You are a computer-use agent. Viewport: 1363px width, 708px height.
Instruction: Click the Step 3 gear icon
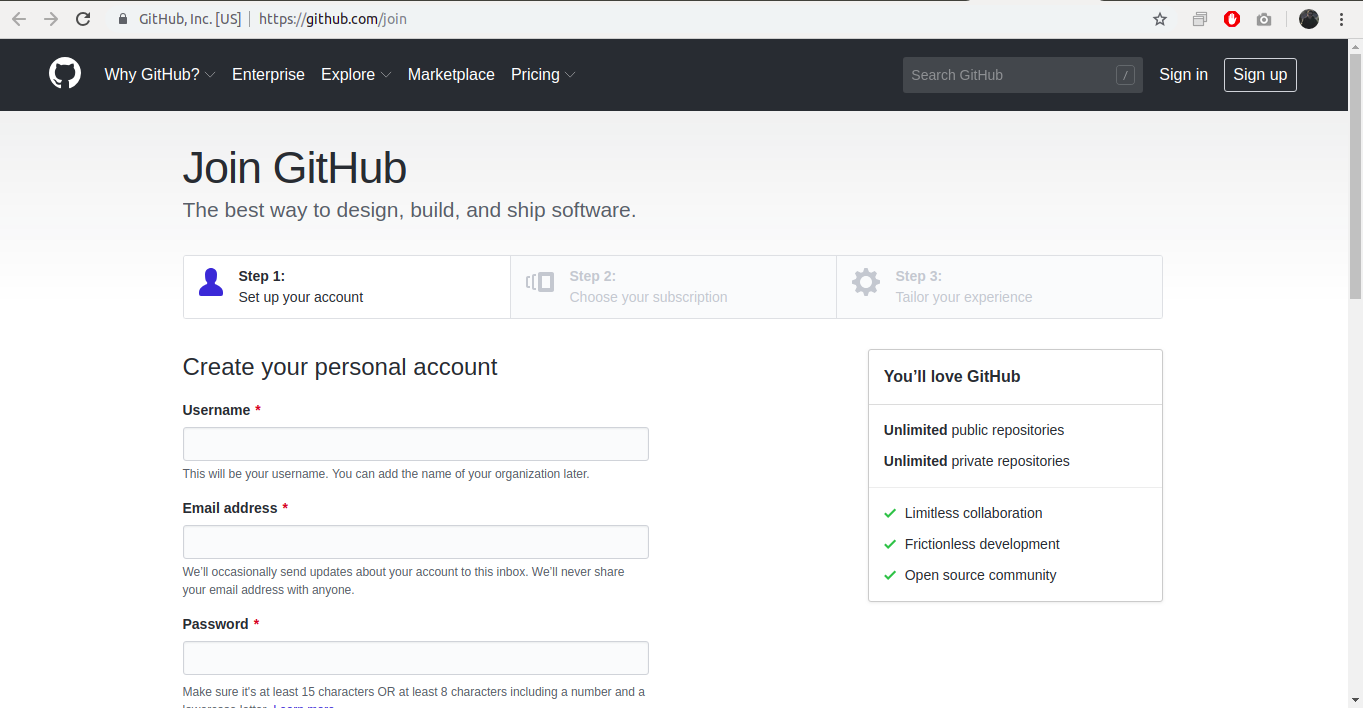click(x=866, y=282)
